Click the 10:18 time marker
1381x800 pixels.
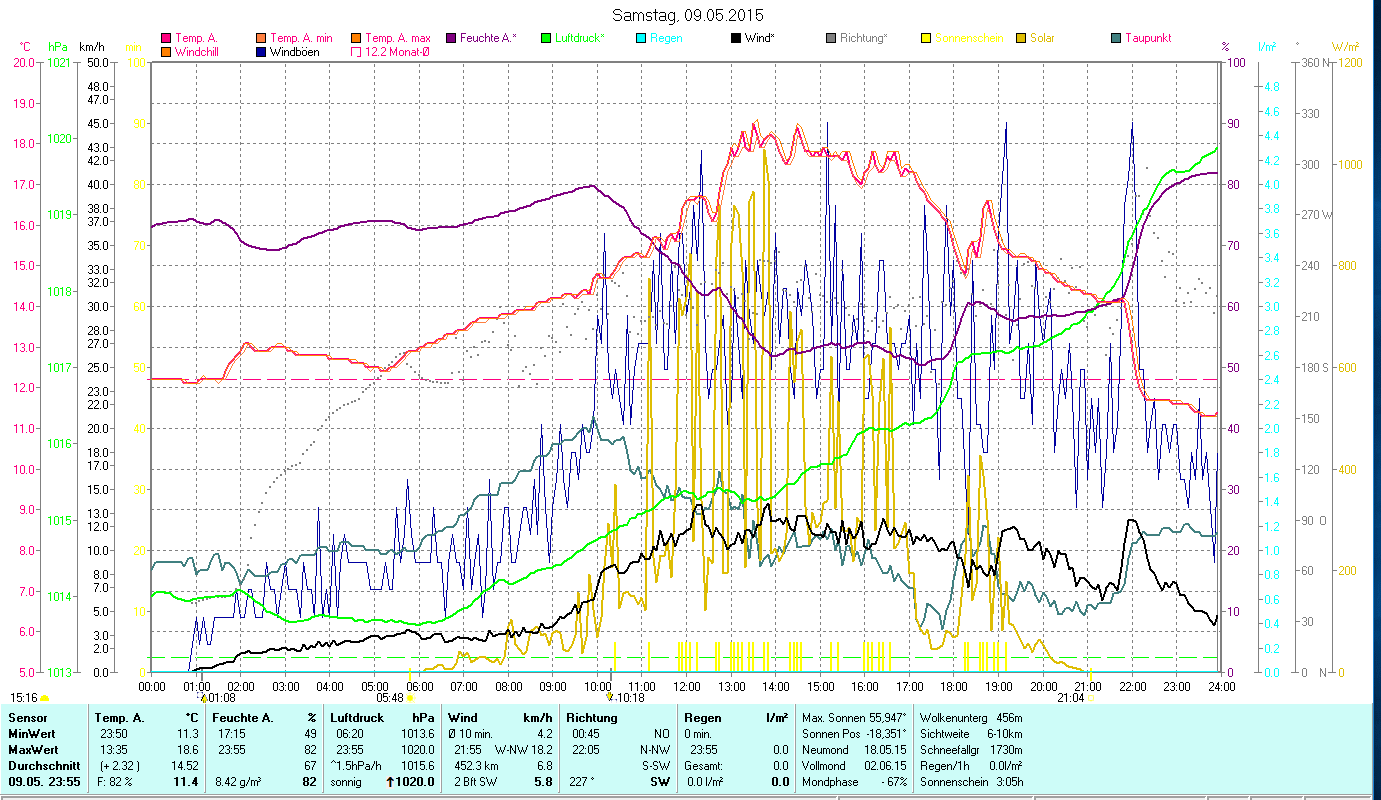point(629,698)
